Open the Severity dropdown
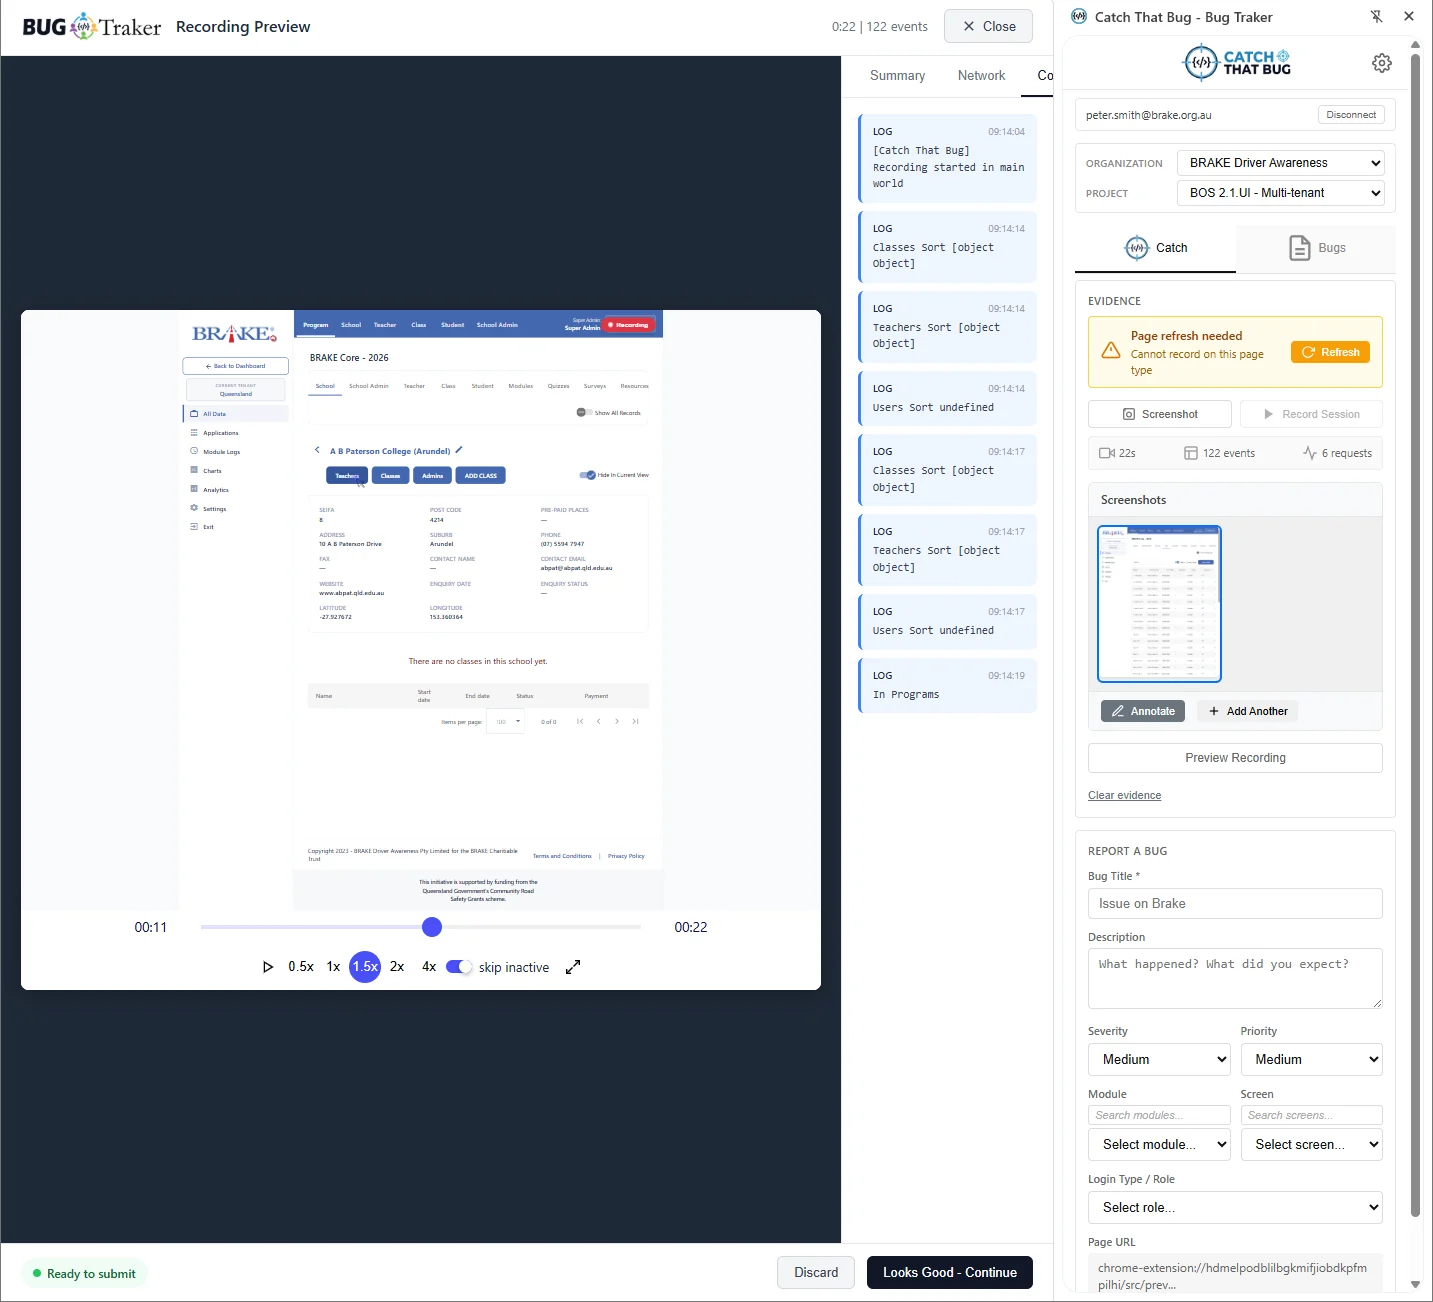Screen dimensions: 1433x1302 1159,1060
